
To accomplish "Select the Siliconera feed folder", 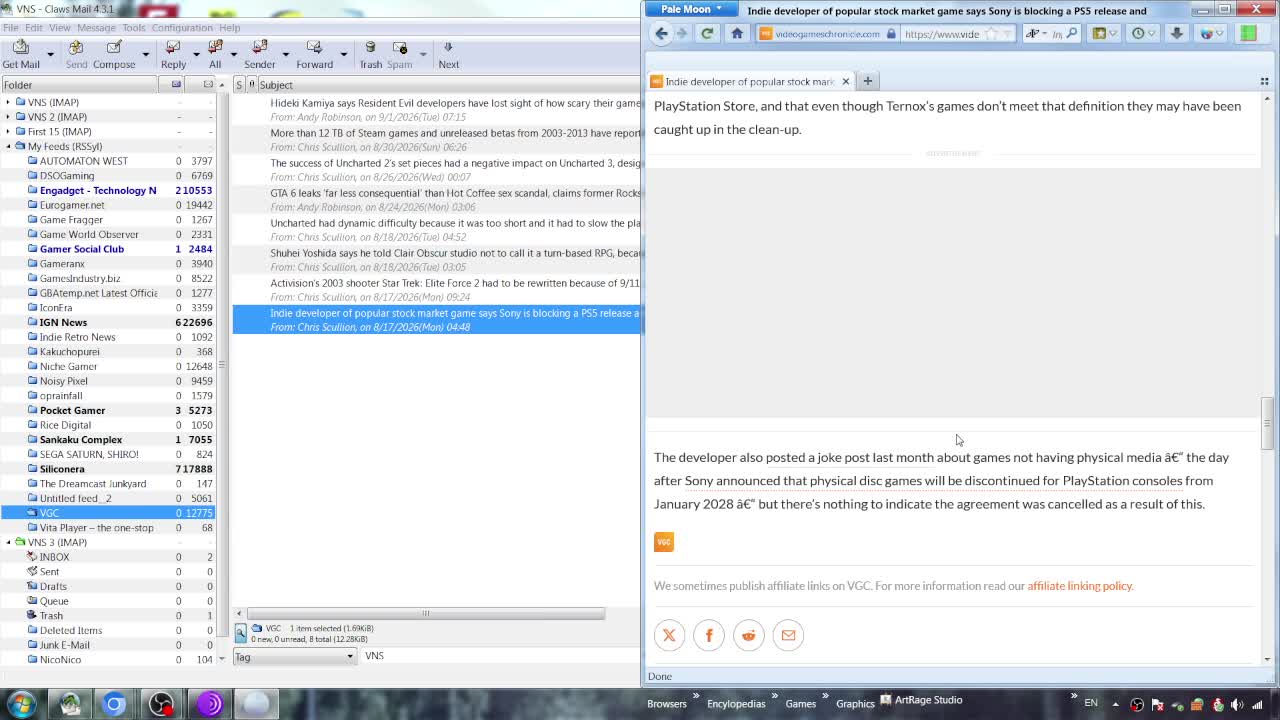I will point(62,469).
